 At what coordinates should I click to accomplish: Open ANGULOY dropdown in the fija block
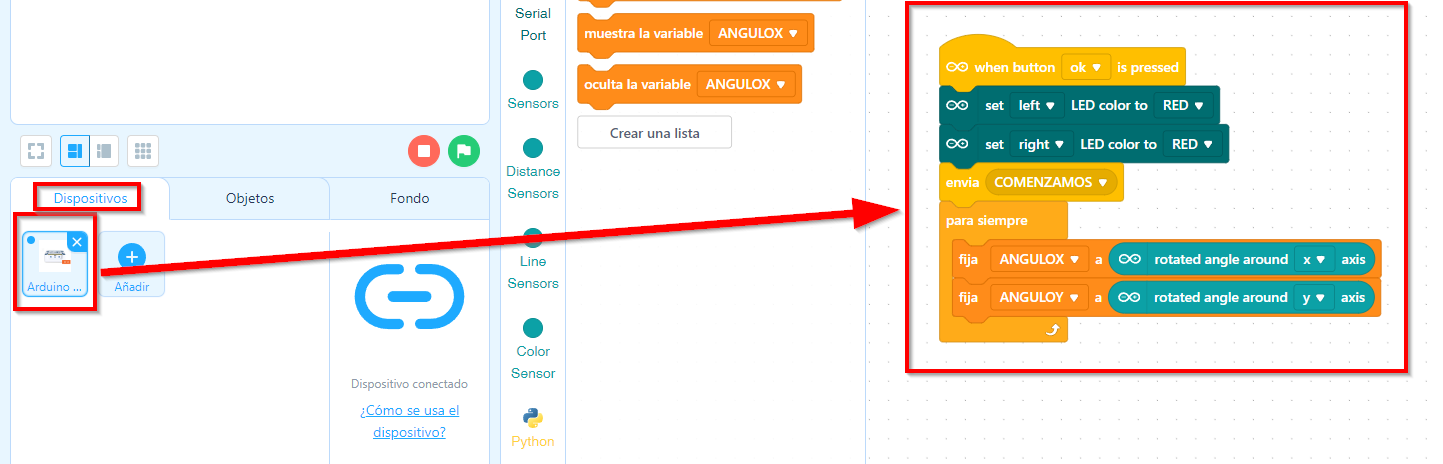click(x=1039, y=297)
